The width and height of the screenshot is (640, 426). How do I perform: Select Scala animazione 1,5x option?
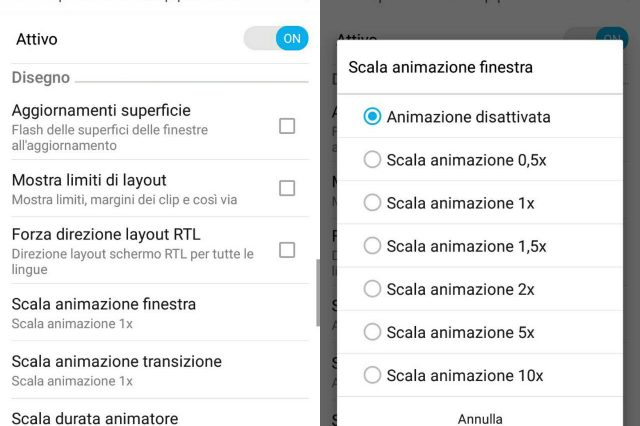tap(373, 246)
